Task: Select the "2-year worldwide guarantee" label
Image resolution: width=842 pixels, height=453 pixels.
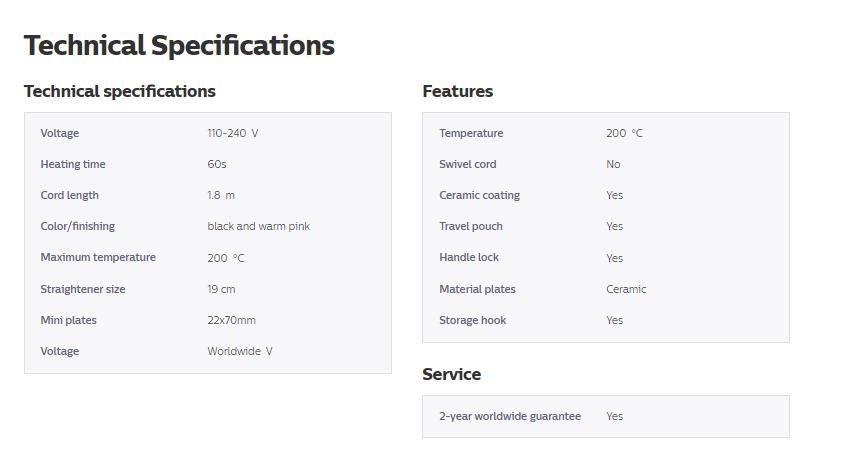Action: 510,416
